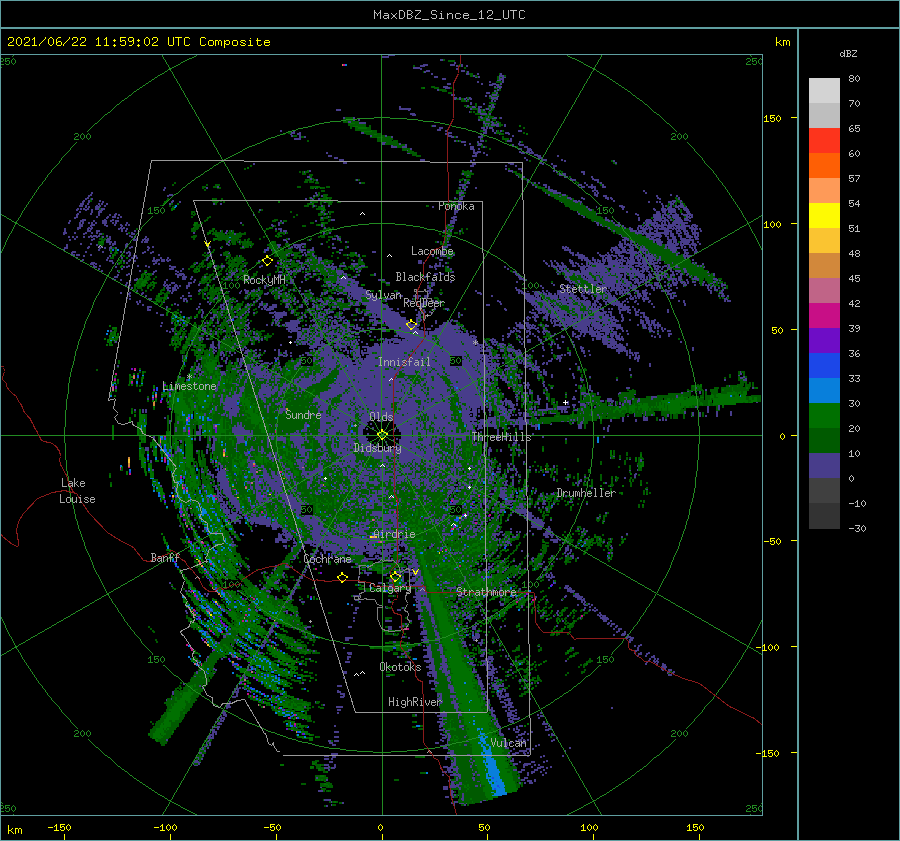Screen dimensions: 900x841
Task: Click the Banff label
Action: 165,557
